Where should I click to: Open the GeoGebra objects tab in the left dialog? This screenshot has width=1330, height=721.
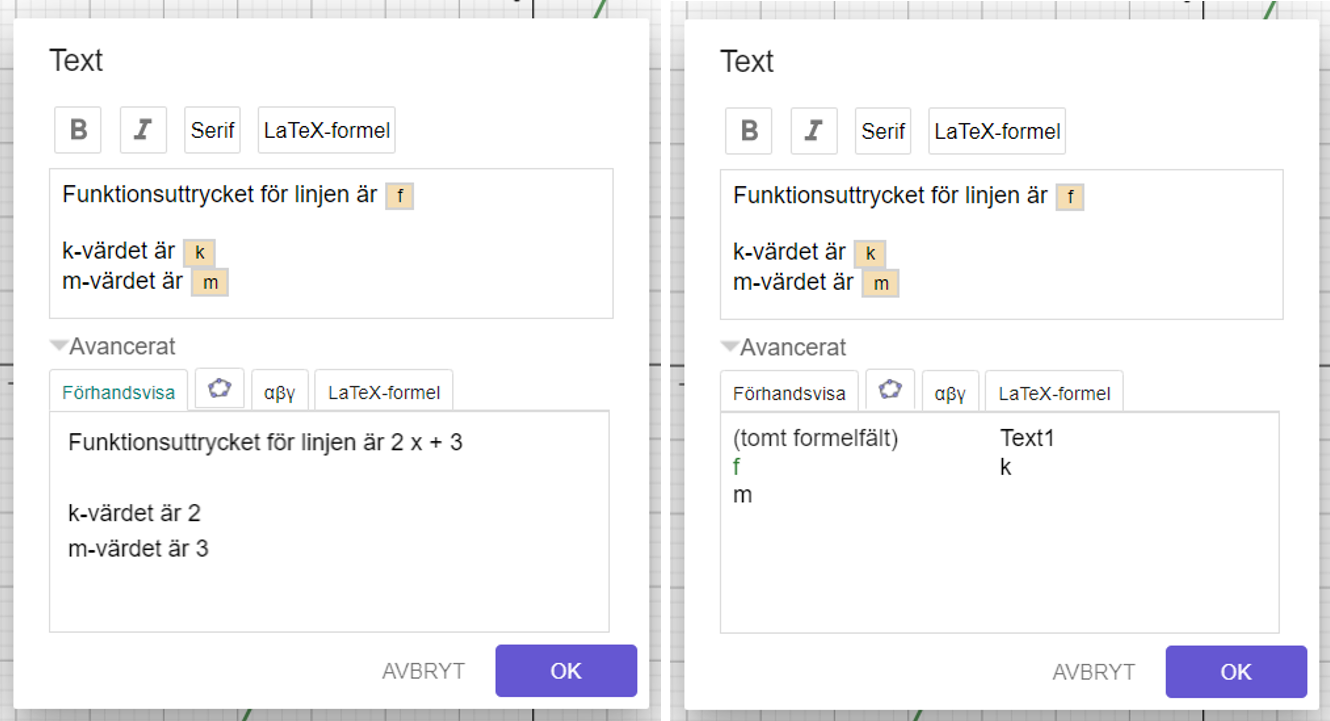pyautogui.click(x=220, y=390)
